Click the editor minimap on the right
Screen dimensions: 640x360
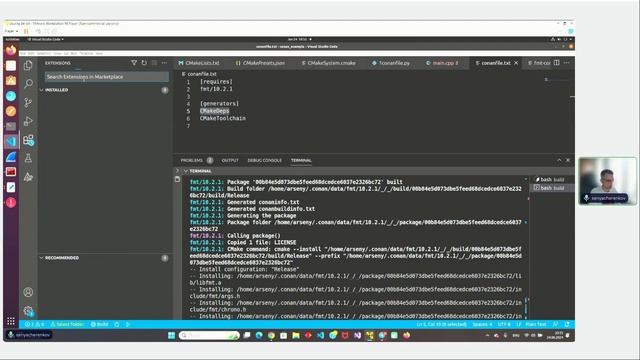pyautogui.click(x=557, y=80)
